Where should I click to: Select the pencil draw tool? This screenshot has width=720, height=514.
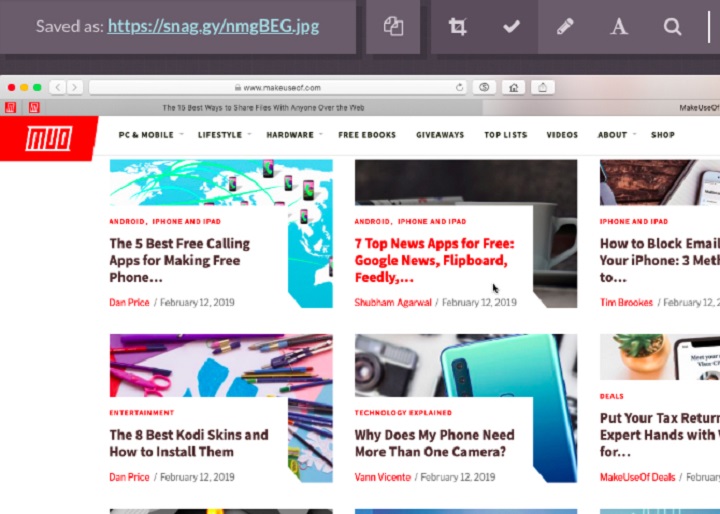(565, 27)
